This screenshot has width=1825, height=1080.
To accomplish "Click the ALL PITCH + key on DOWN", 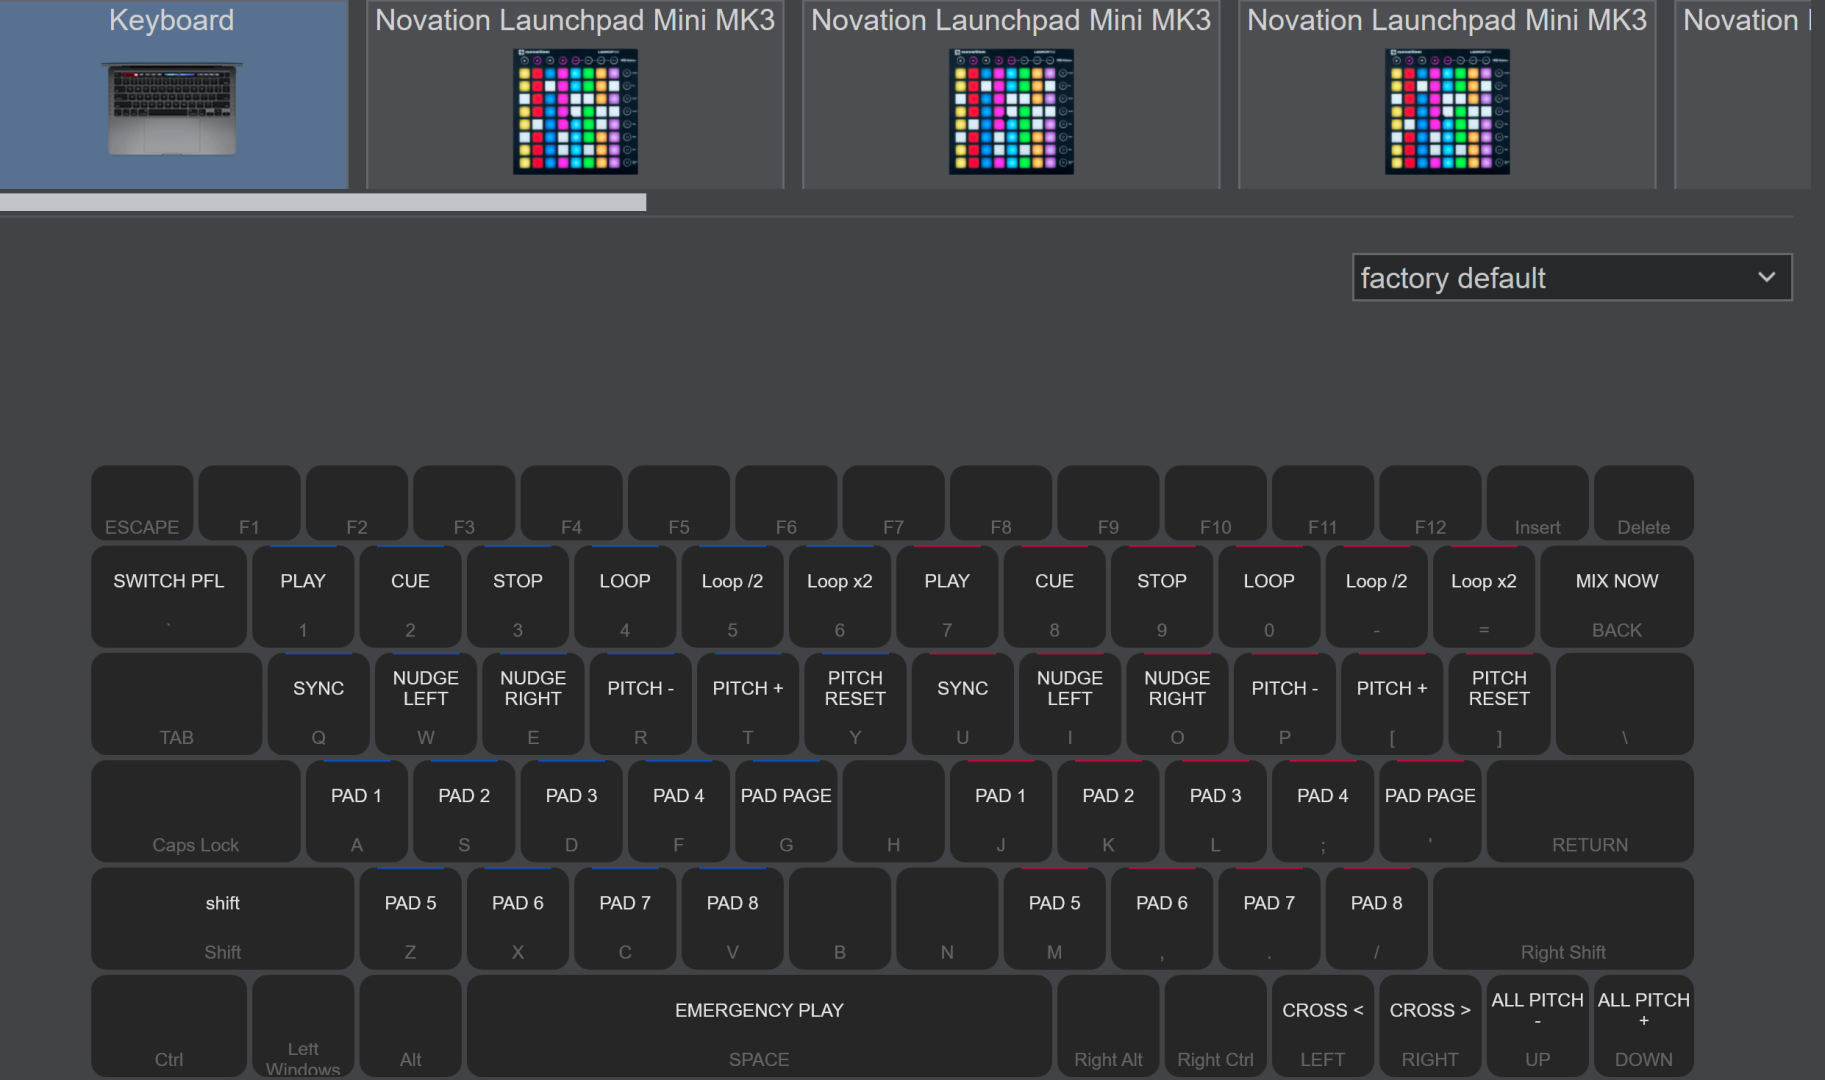I will pos(1643,1026).
